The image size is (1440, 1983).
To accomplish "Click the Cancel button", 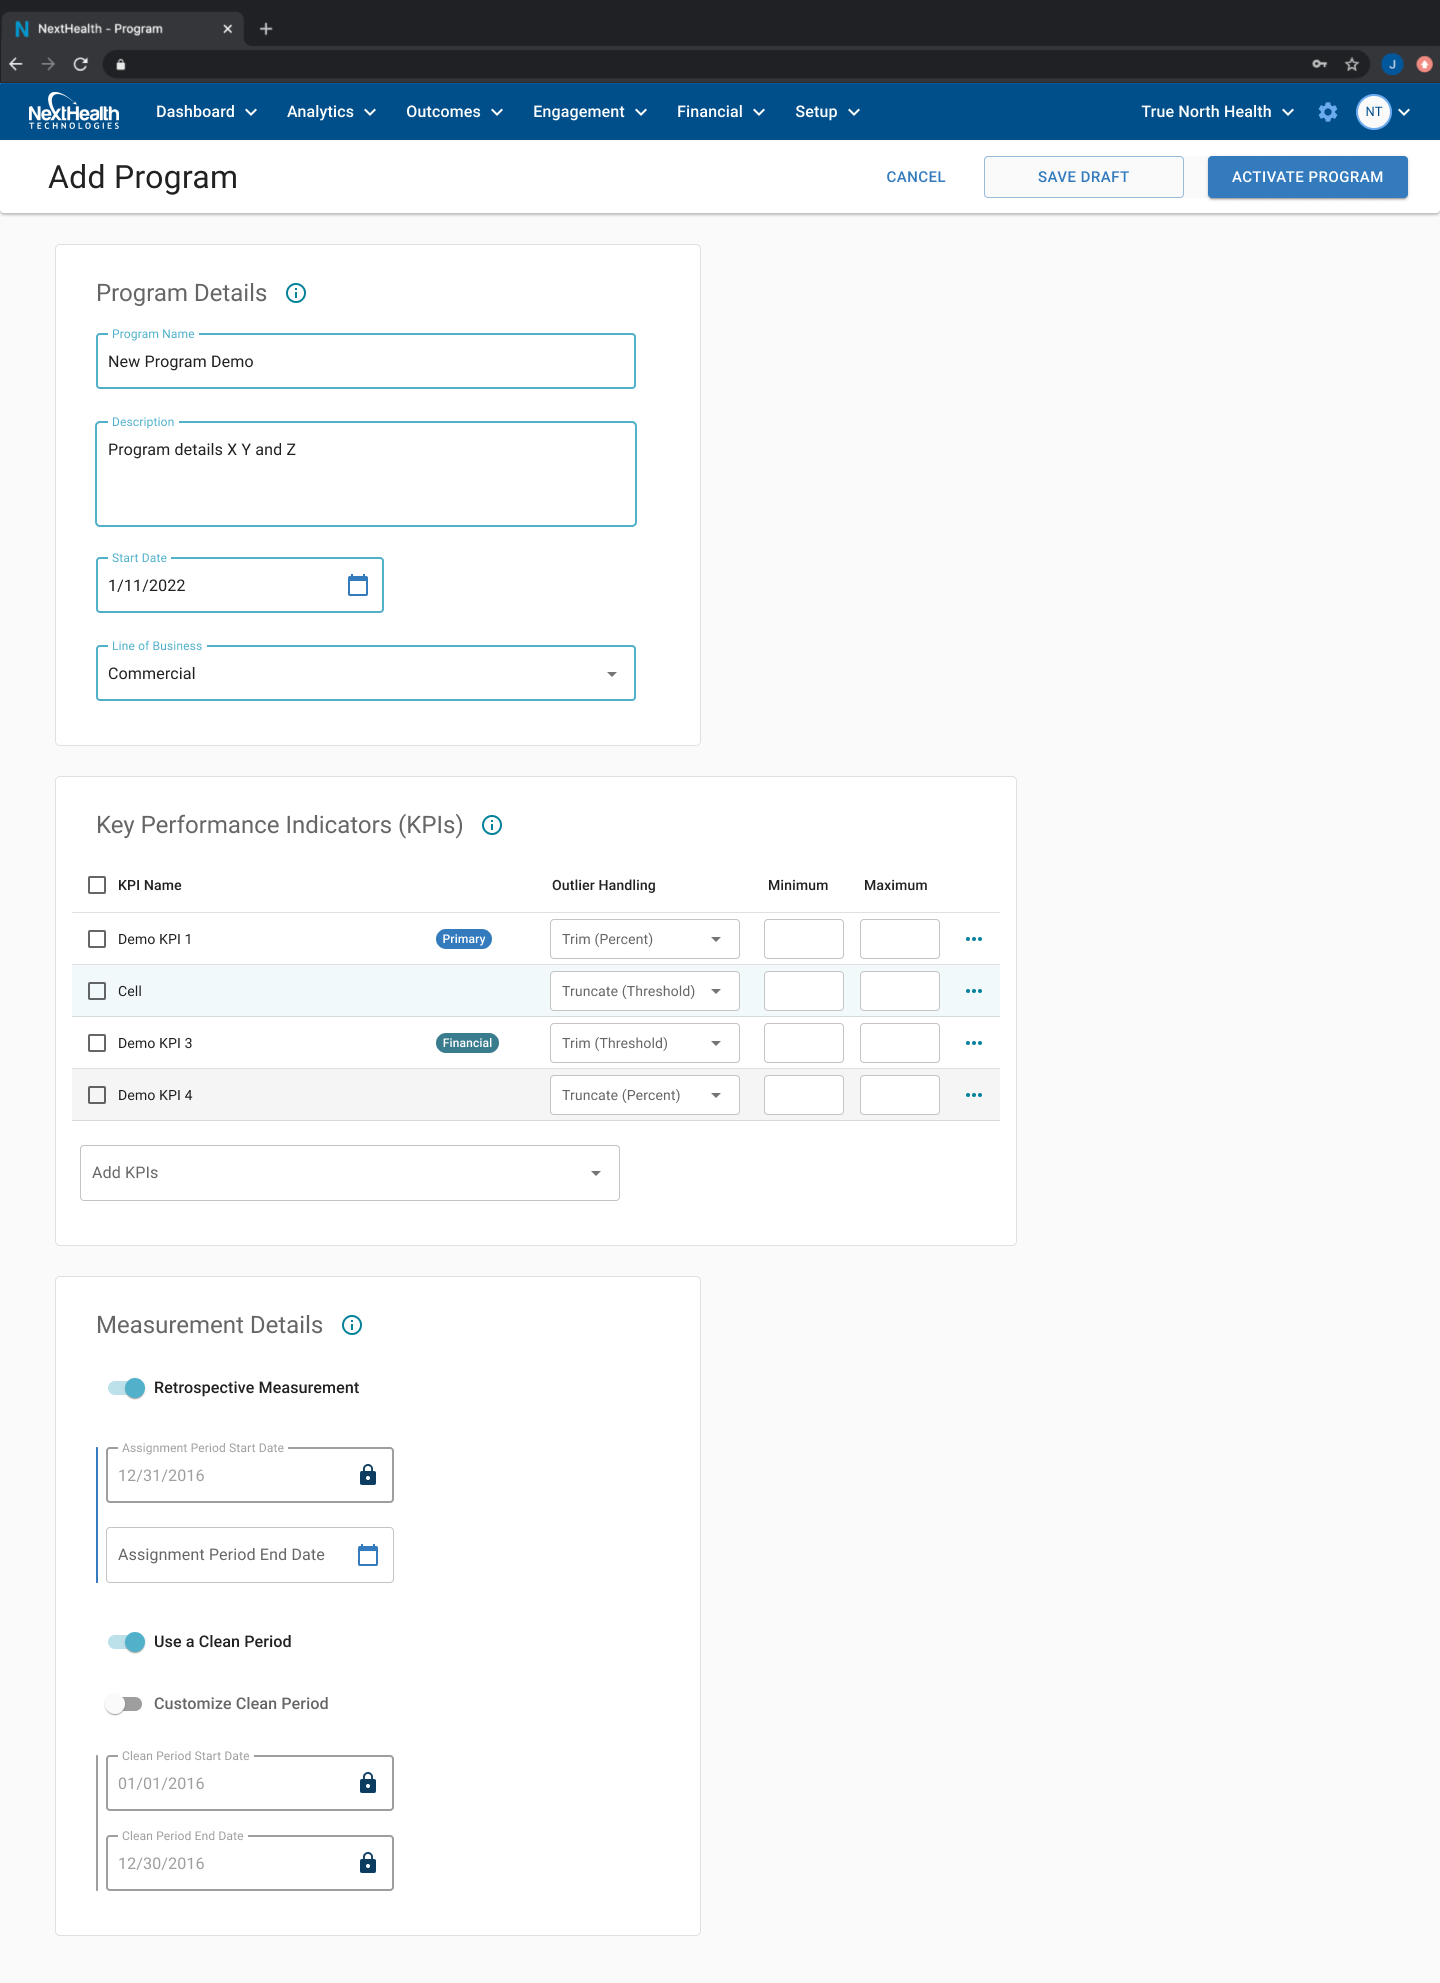I will point(916,177).
